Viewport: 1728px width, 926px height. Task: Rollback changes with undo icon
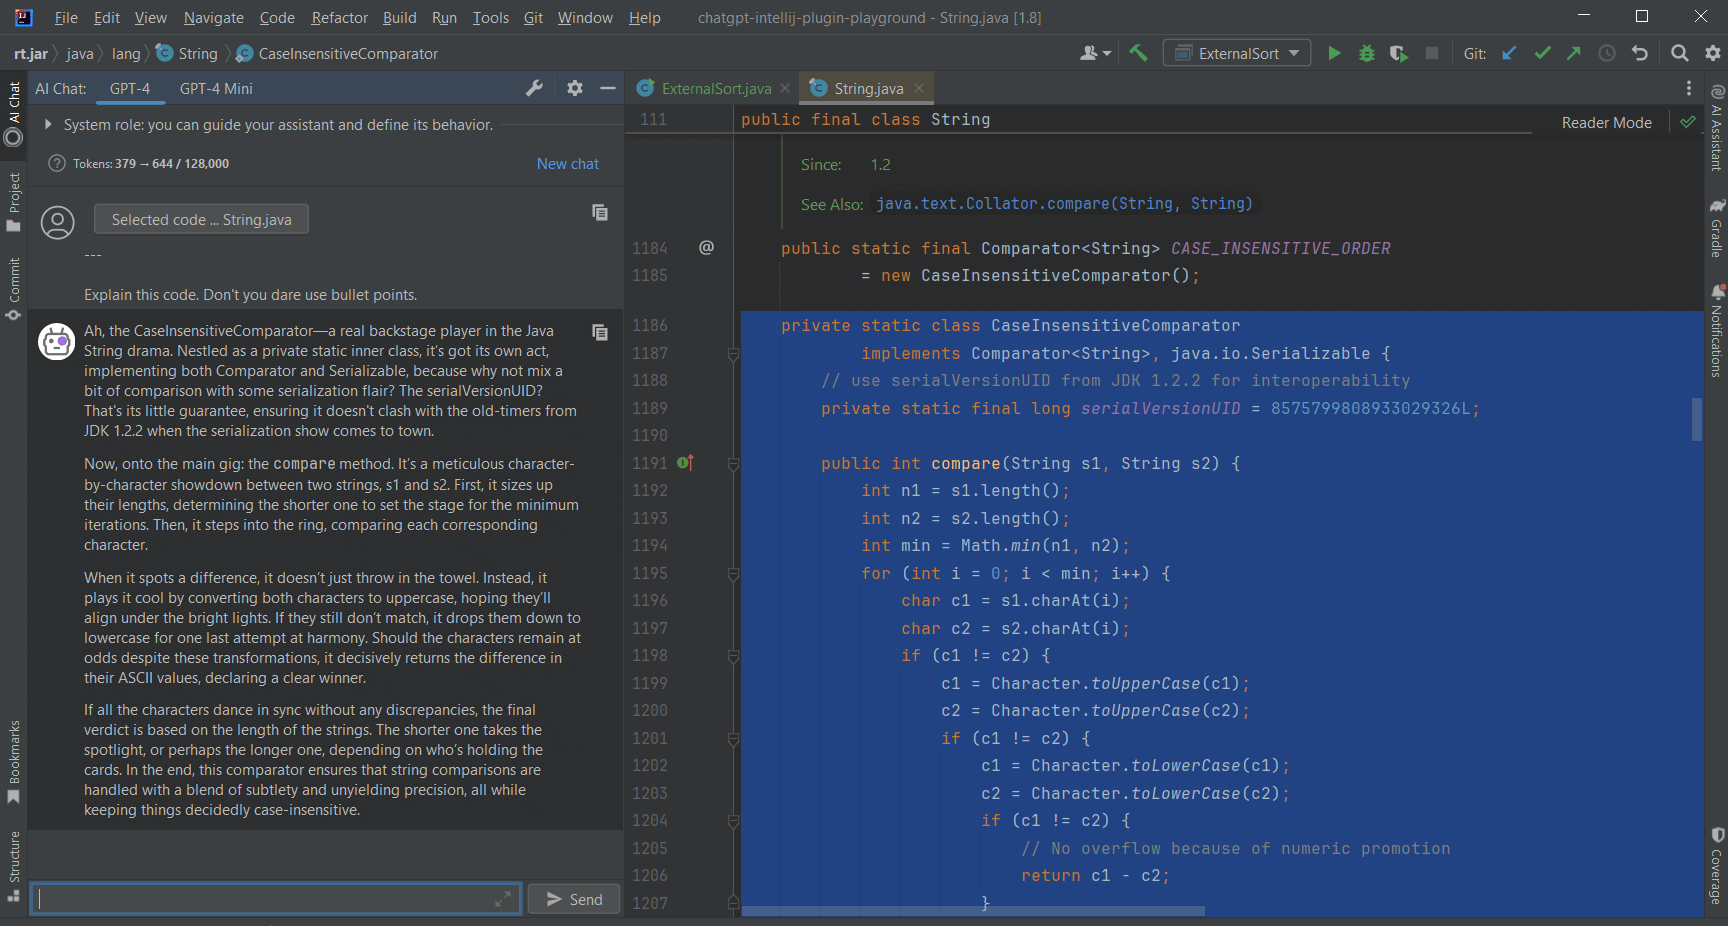tap(1640, 53)
